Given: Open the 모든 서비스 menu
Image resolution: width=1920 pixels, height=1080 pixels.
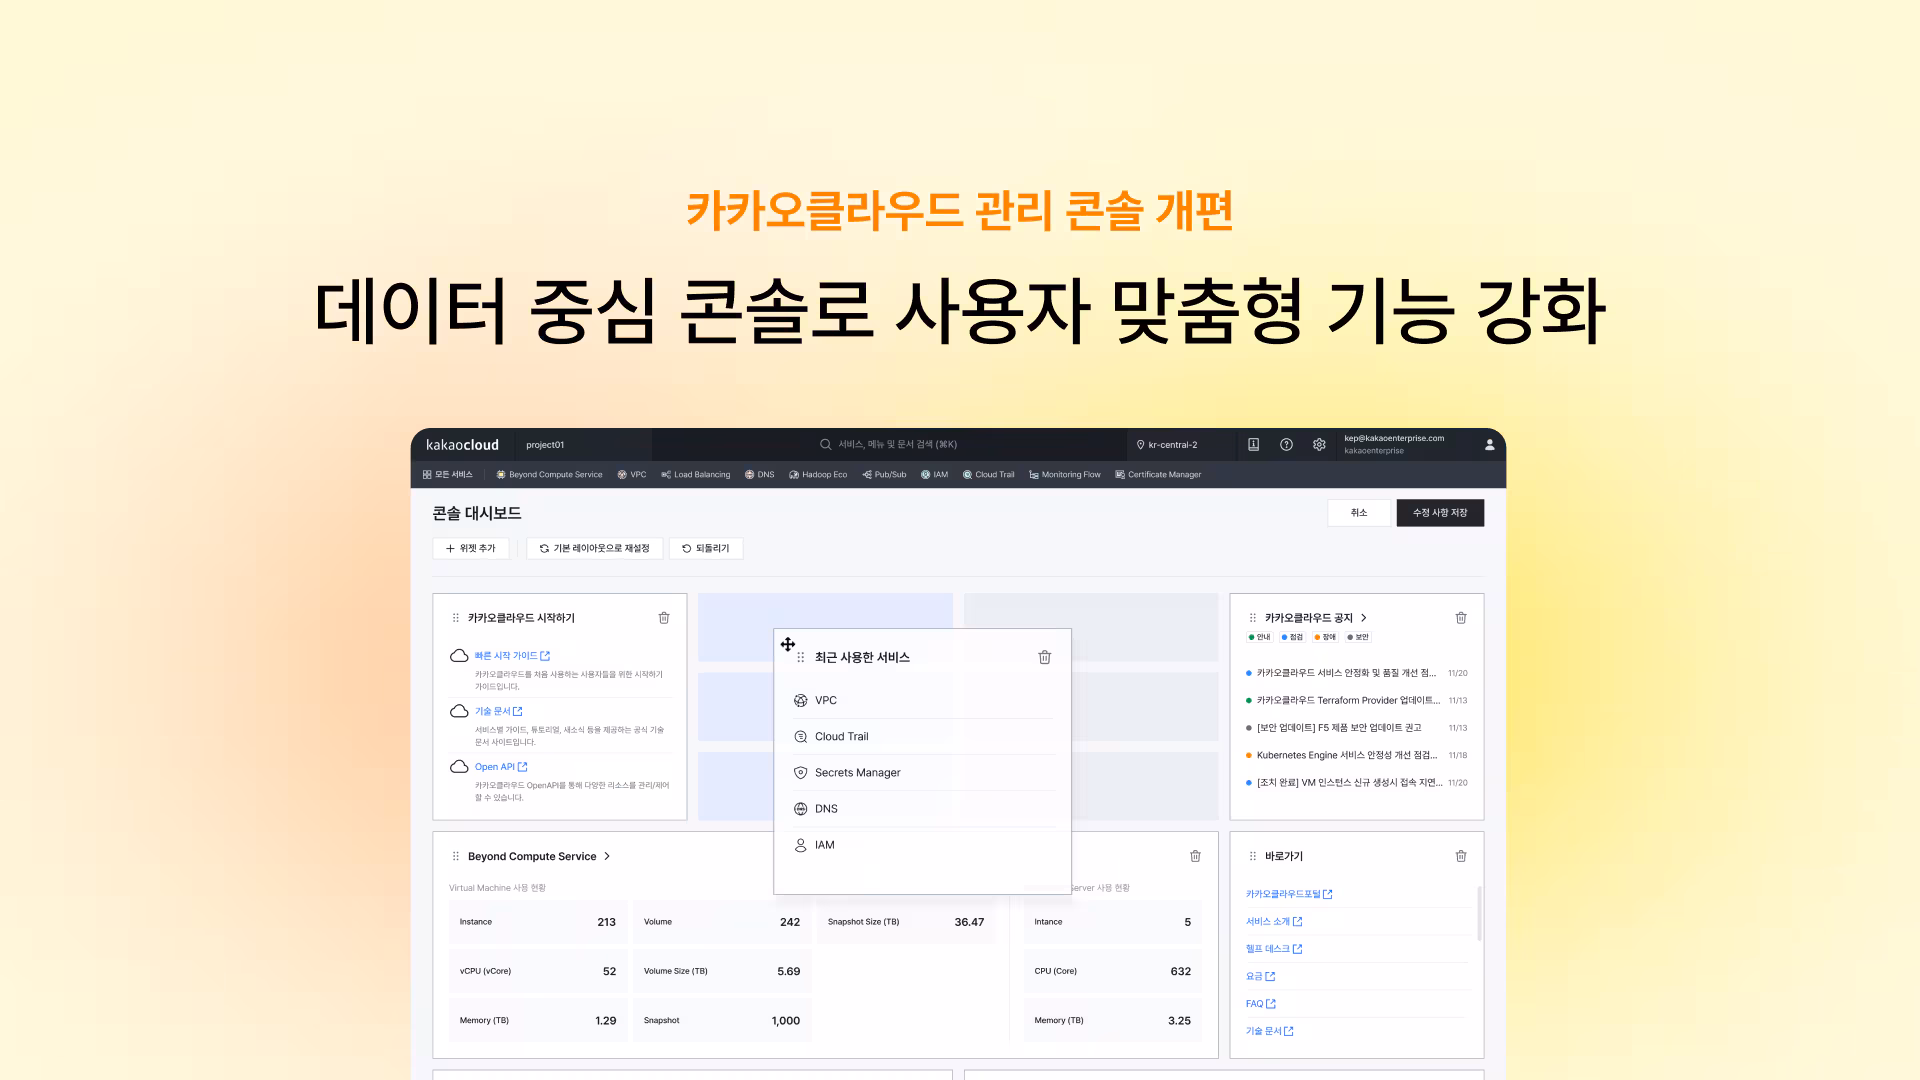Looking at the screenshot, I should tap(447, 475).
